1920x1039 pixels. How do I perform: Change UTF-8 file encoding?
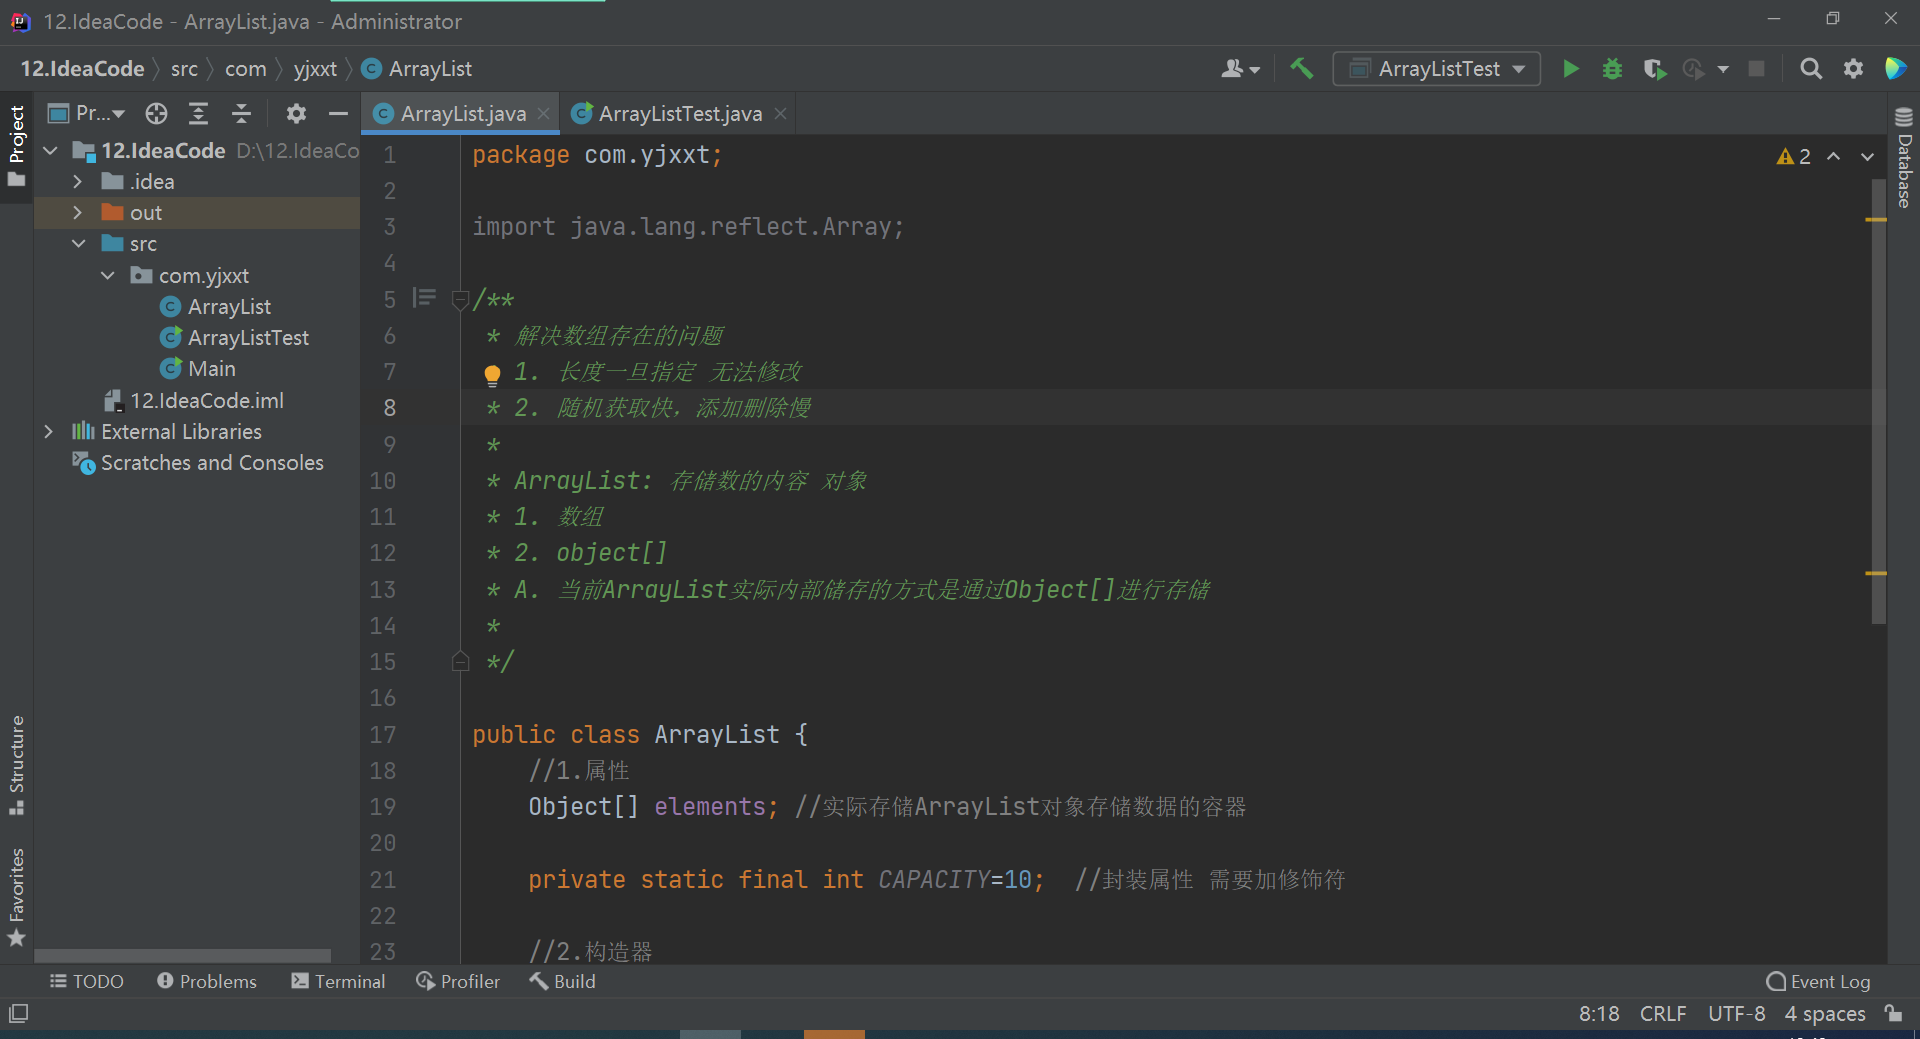(x=1736, y=1014)
